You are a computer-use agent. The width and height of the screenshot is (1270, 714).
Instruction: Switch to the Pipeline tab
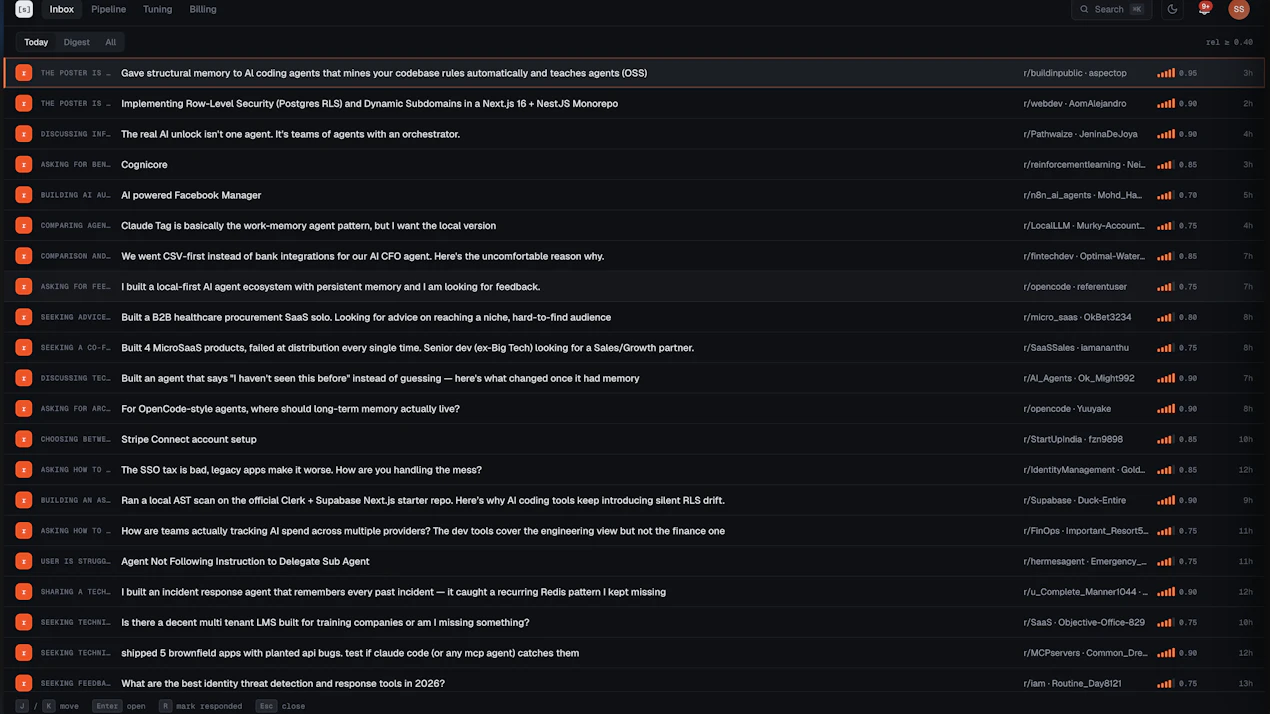tap(108, 9)
